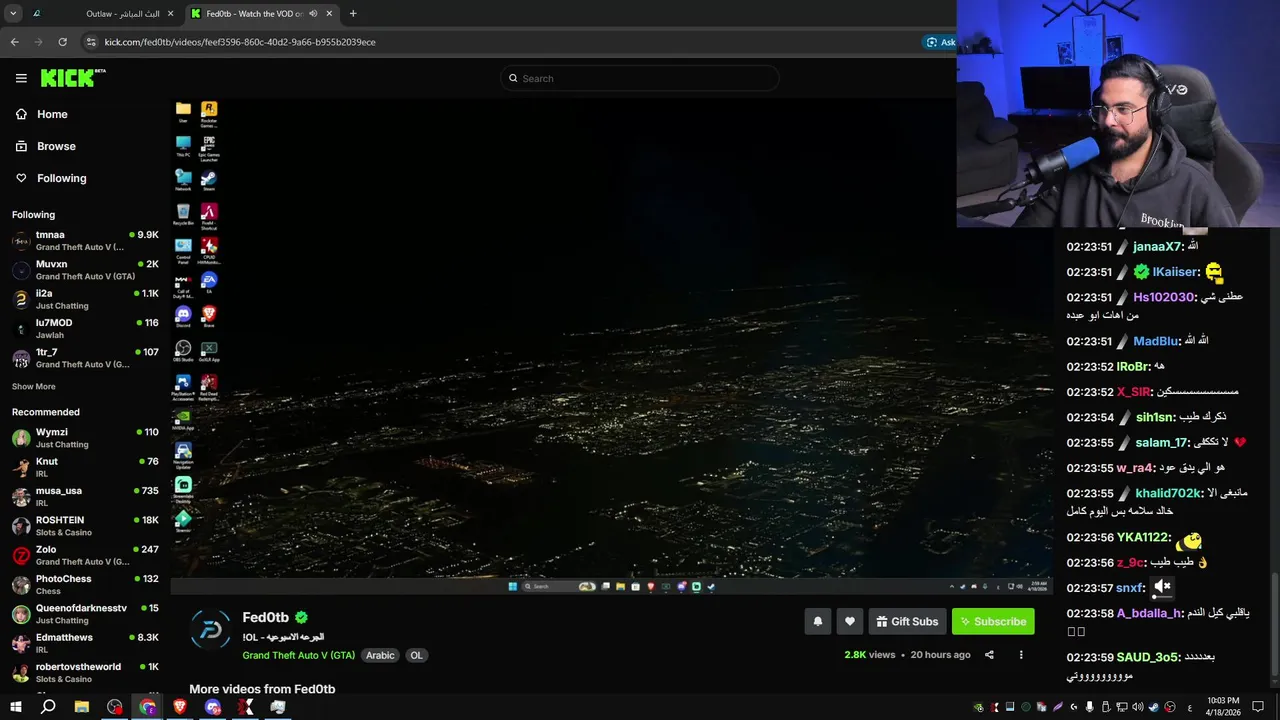Viewport: 1280px width, 720px height.
Task: Open tmnaa channel in Following list
Action: [85, 241]
